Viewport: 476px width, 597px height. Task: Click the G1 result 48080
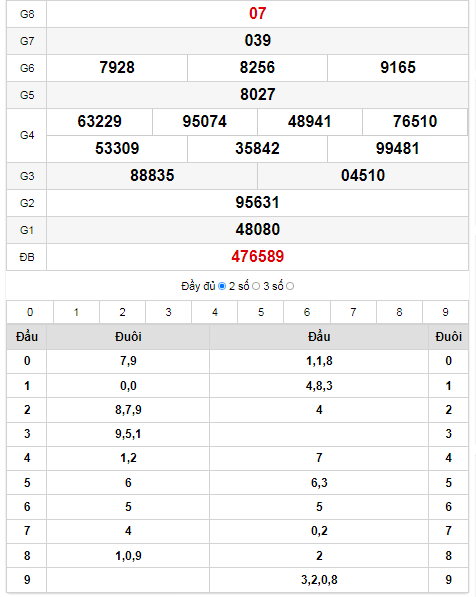pos(257,230)
